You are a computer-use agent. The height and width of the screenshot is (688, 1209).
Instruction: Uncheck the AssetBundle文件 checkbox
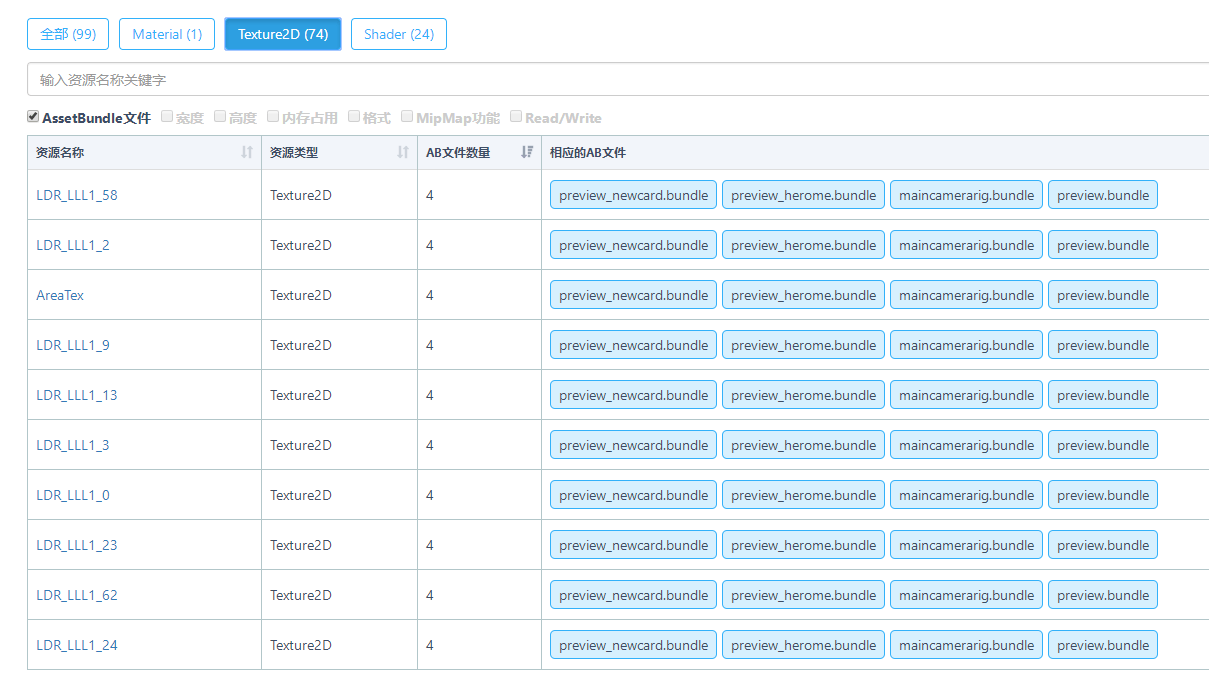(33, 117)
